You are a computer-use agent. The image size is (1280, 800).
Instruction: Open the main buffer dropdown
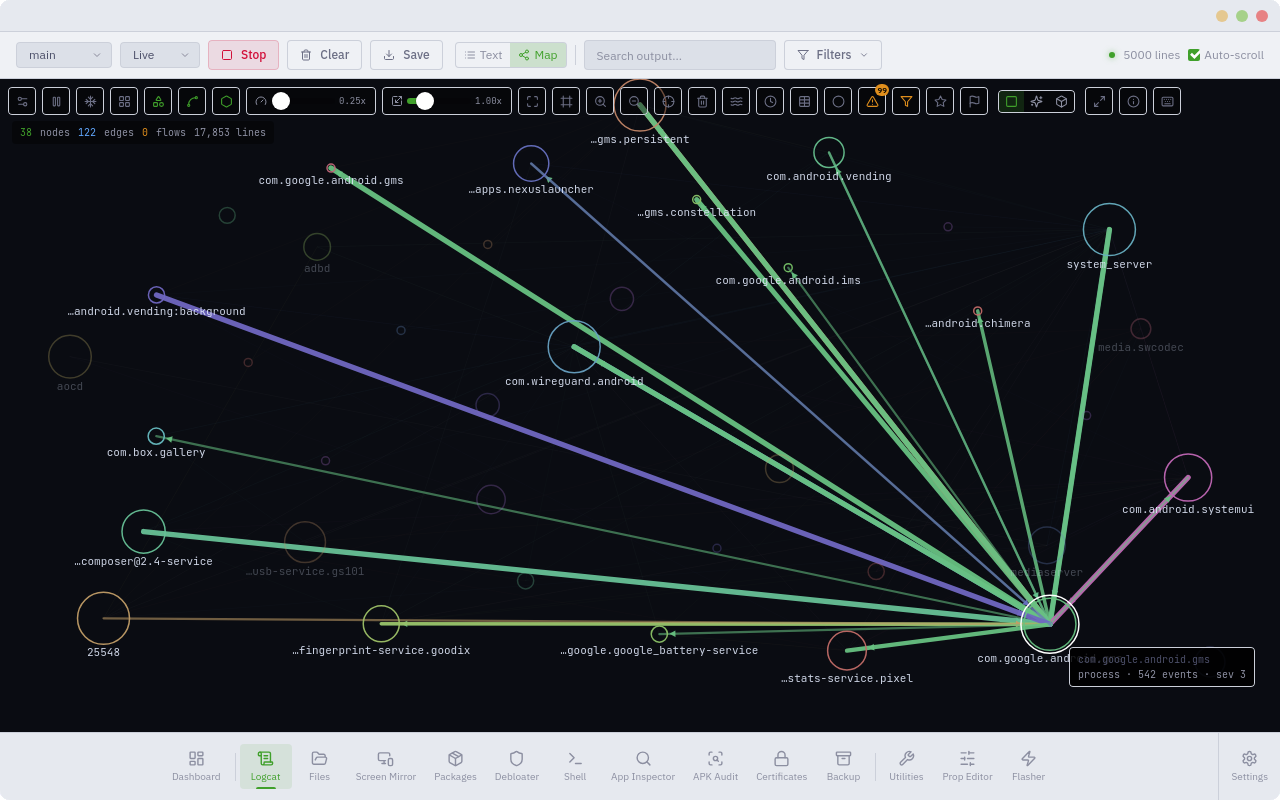point(64,55)
